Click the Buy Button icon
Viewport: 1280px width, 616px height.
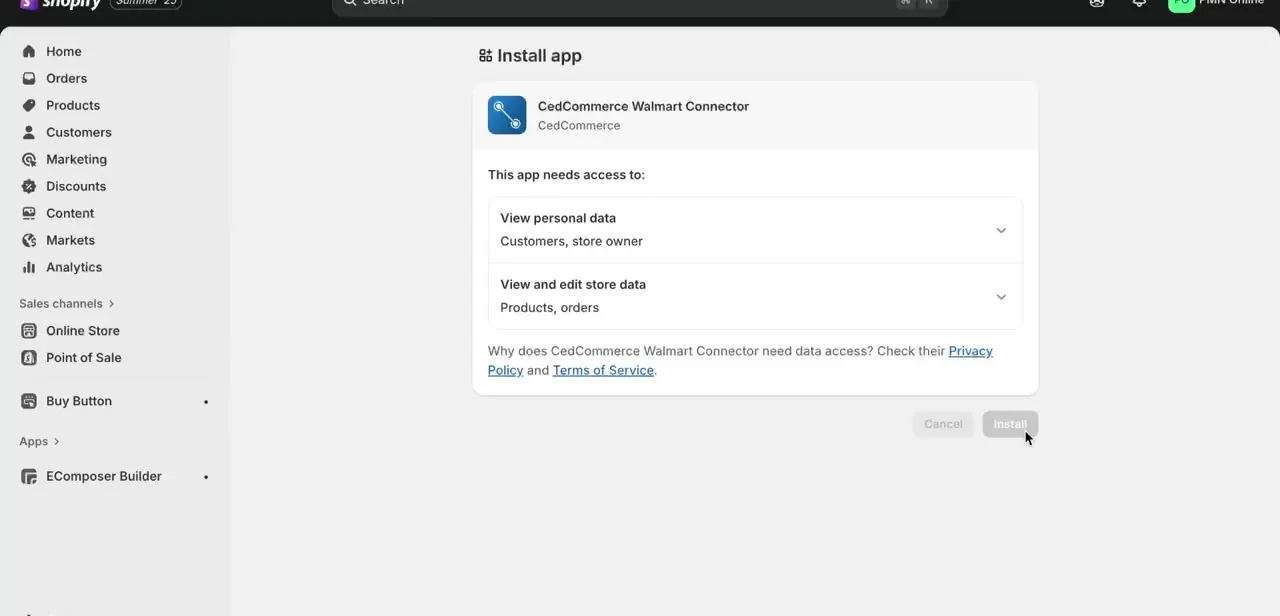pyautogui.click(x=29, y=401)
